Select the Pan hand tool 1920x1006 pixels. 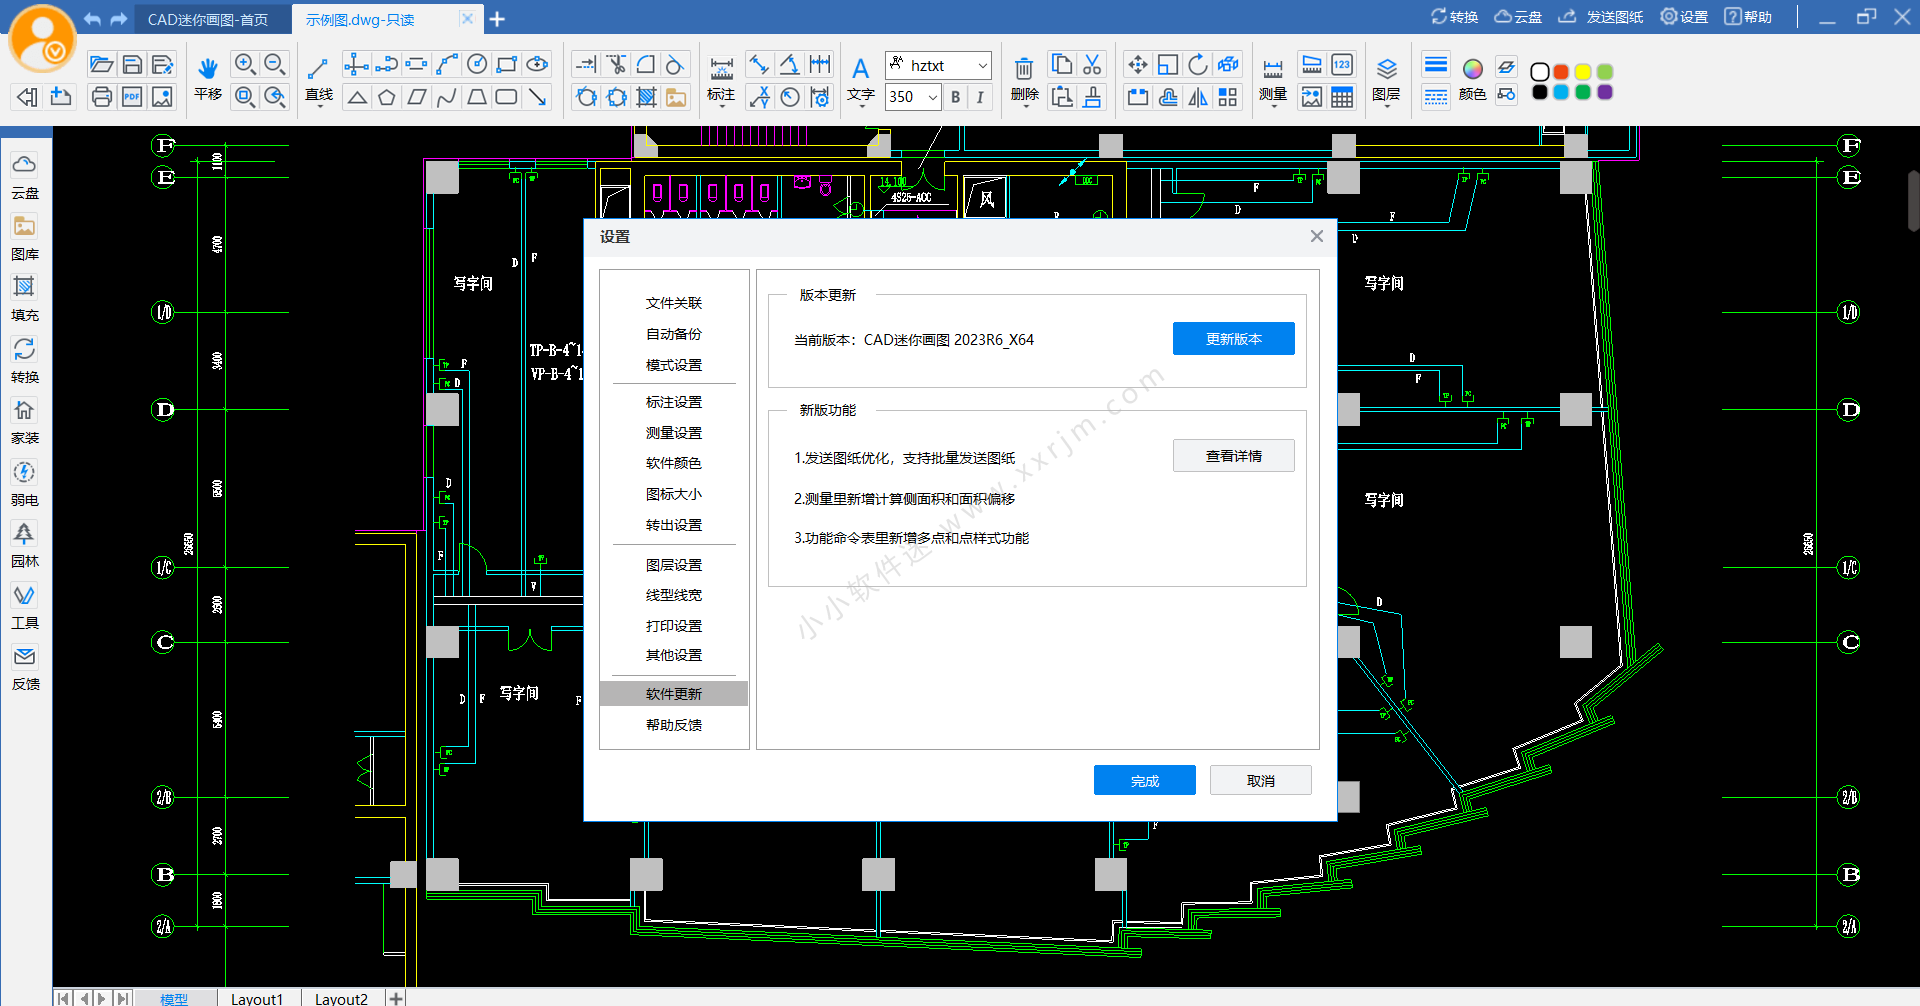click(x=207, y=68)
